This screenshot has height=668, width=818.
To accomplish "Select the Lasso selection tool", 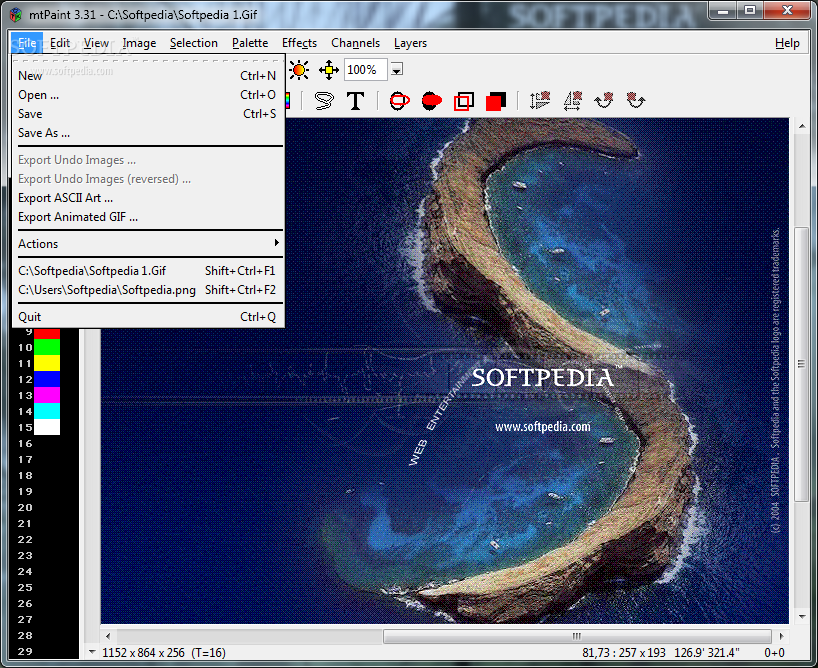I will (324, 101).
